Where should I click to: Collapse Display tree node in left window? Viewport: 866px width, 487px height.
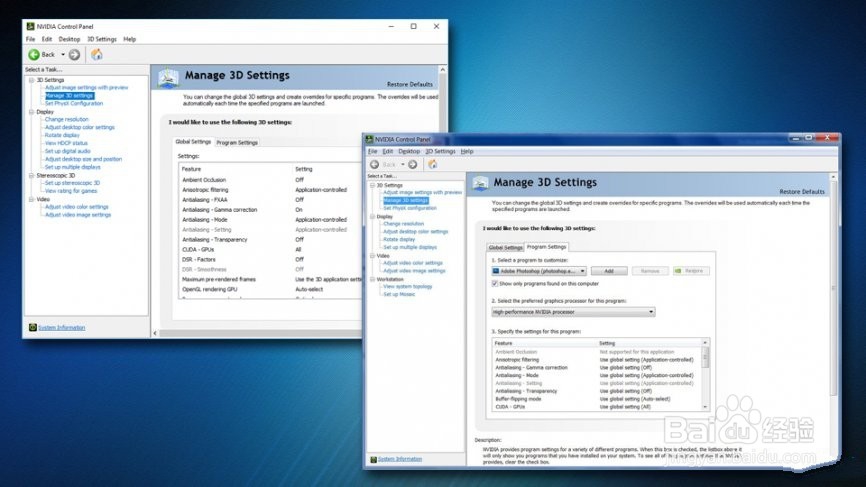[31, 112]
